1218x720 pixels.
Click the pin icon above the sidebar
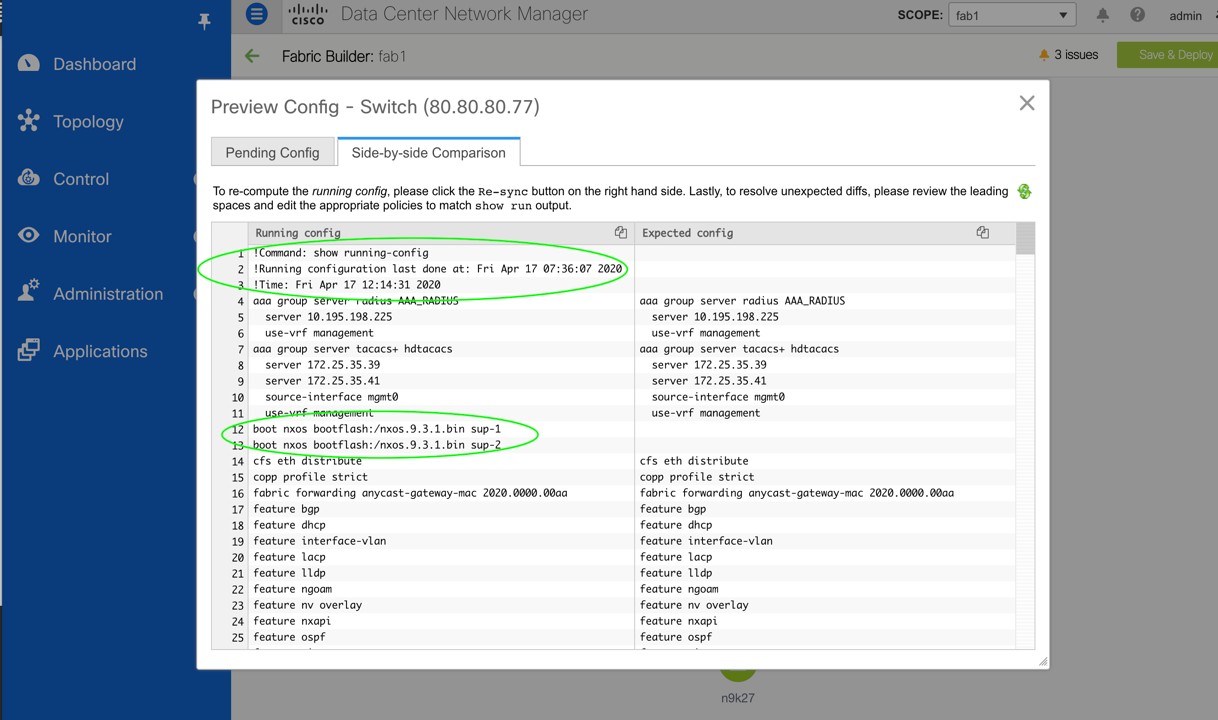(x=204, y=21)
